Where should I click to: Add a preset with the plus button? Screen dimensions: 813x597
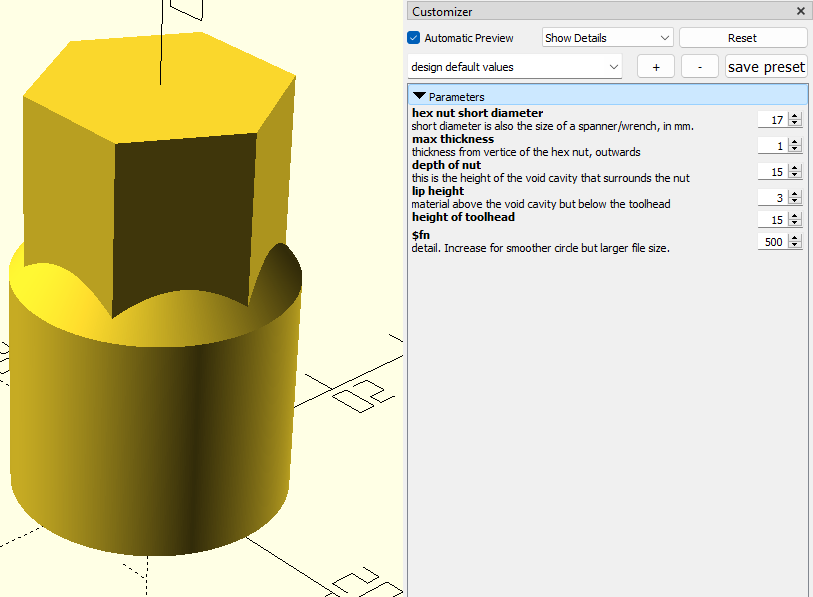pyautogui.click(x=656, y=67)
